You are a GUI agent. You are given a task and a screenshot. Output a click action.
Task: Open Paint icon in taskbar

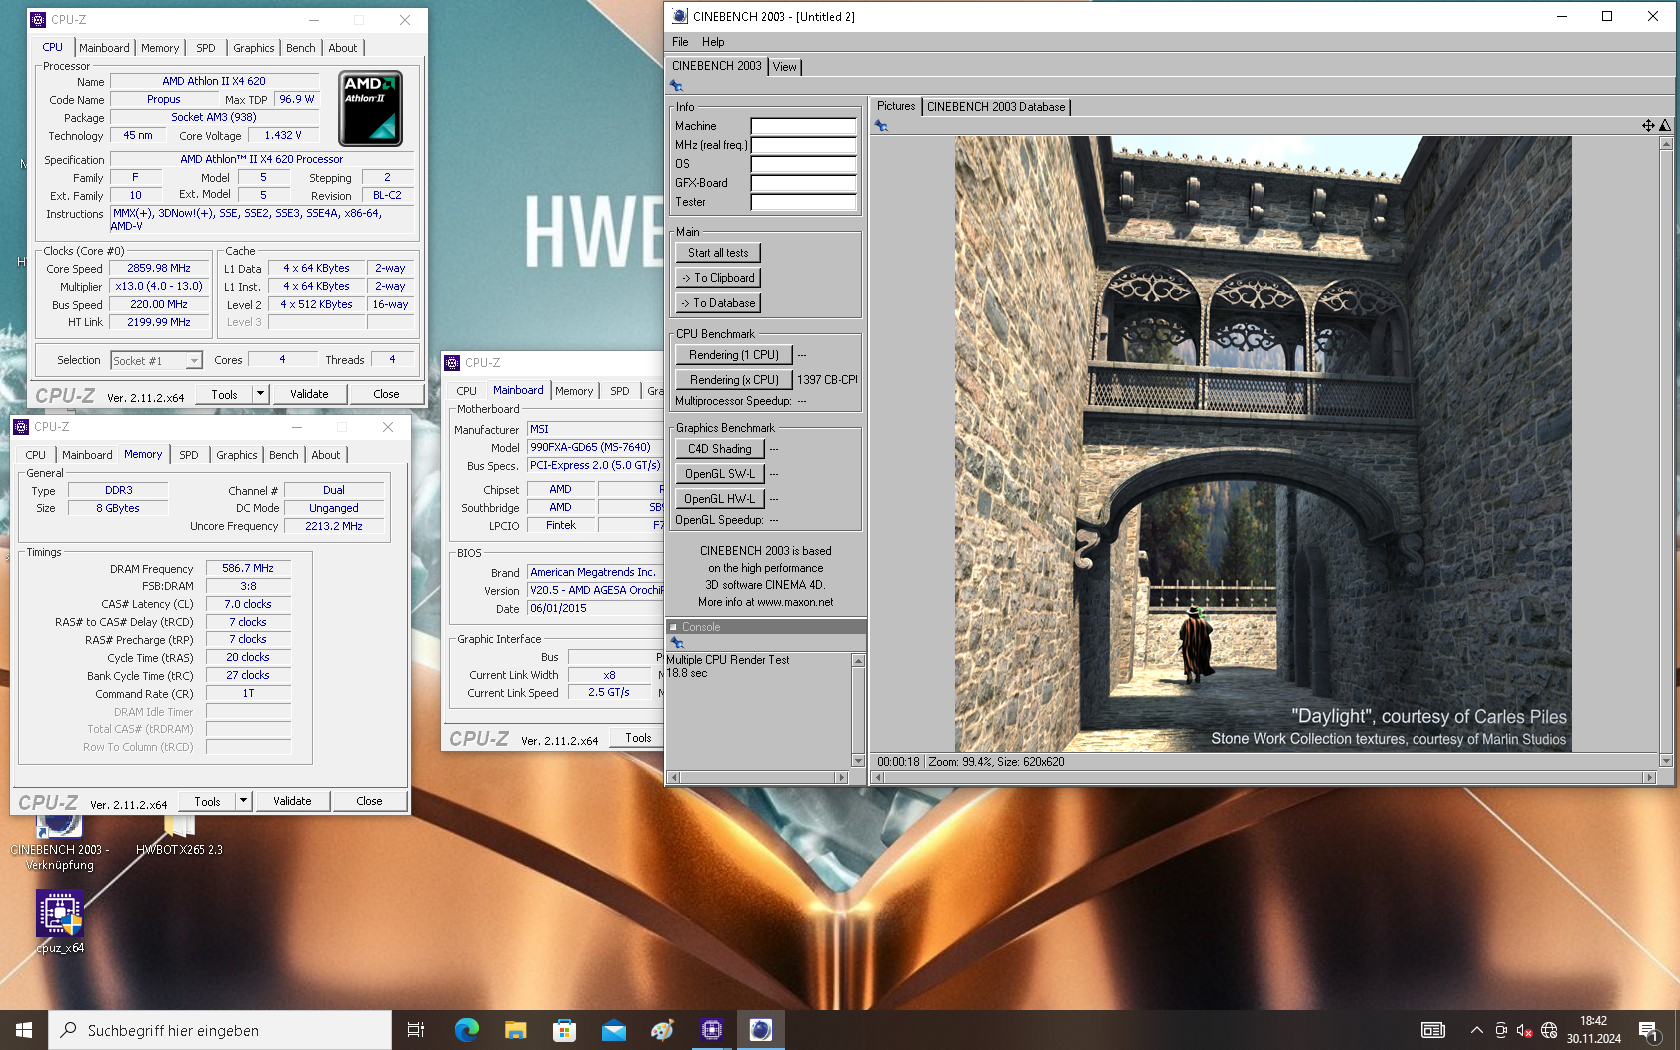[662, 1030]
